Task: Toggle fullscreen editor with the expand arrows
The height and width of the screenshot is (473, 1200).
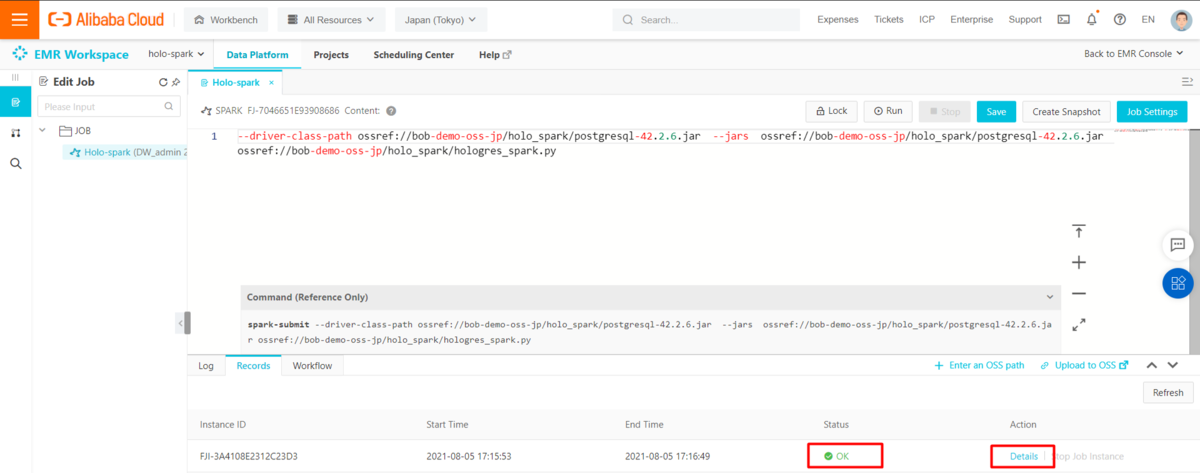Action: pos(1078,324)
